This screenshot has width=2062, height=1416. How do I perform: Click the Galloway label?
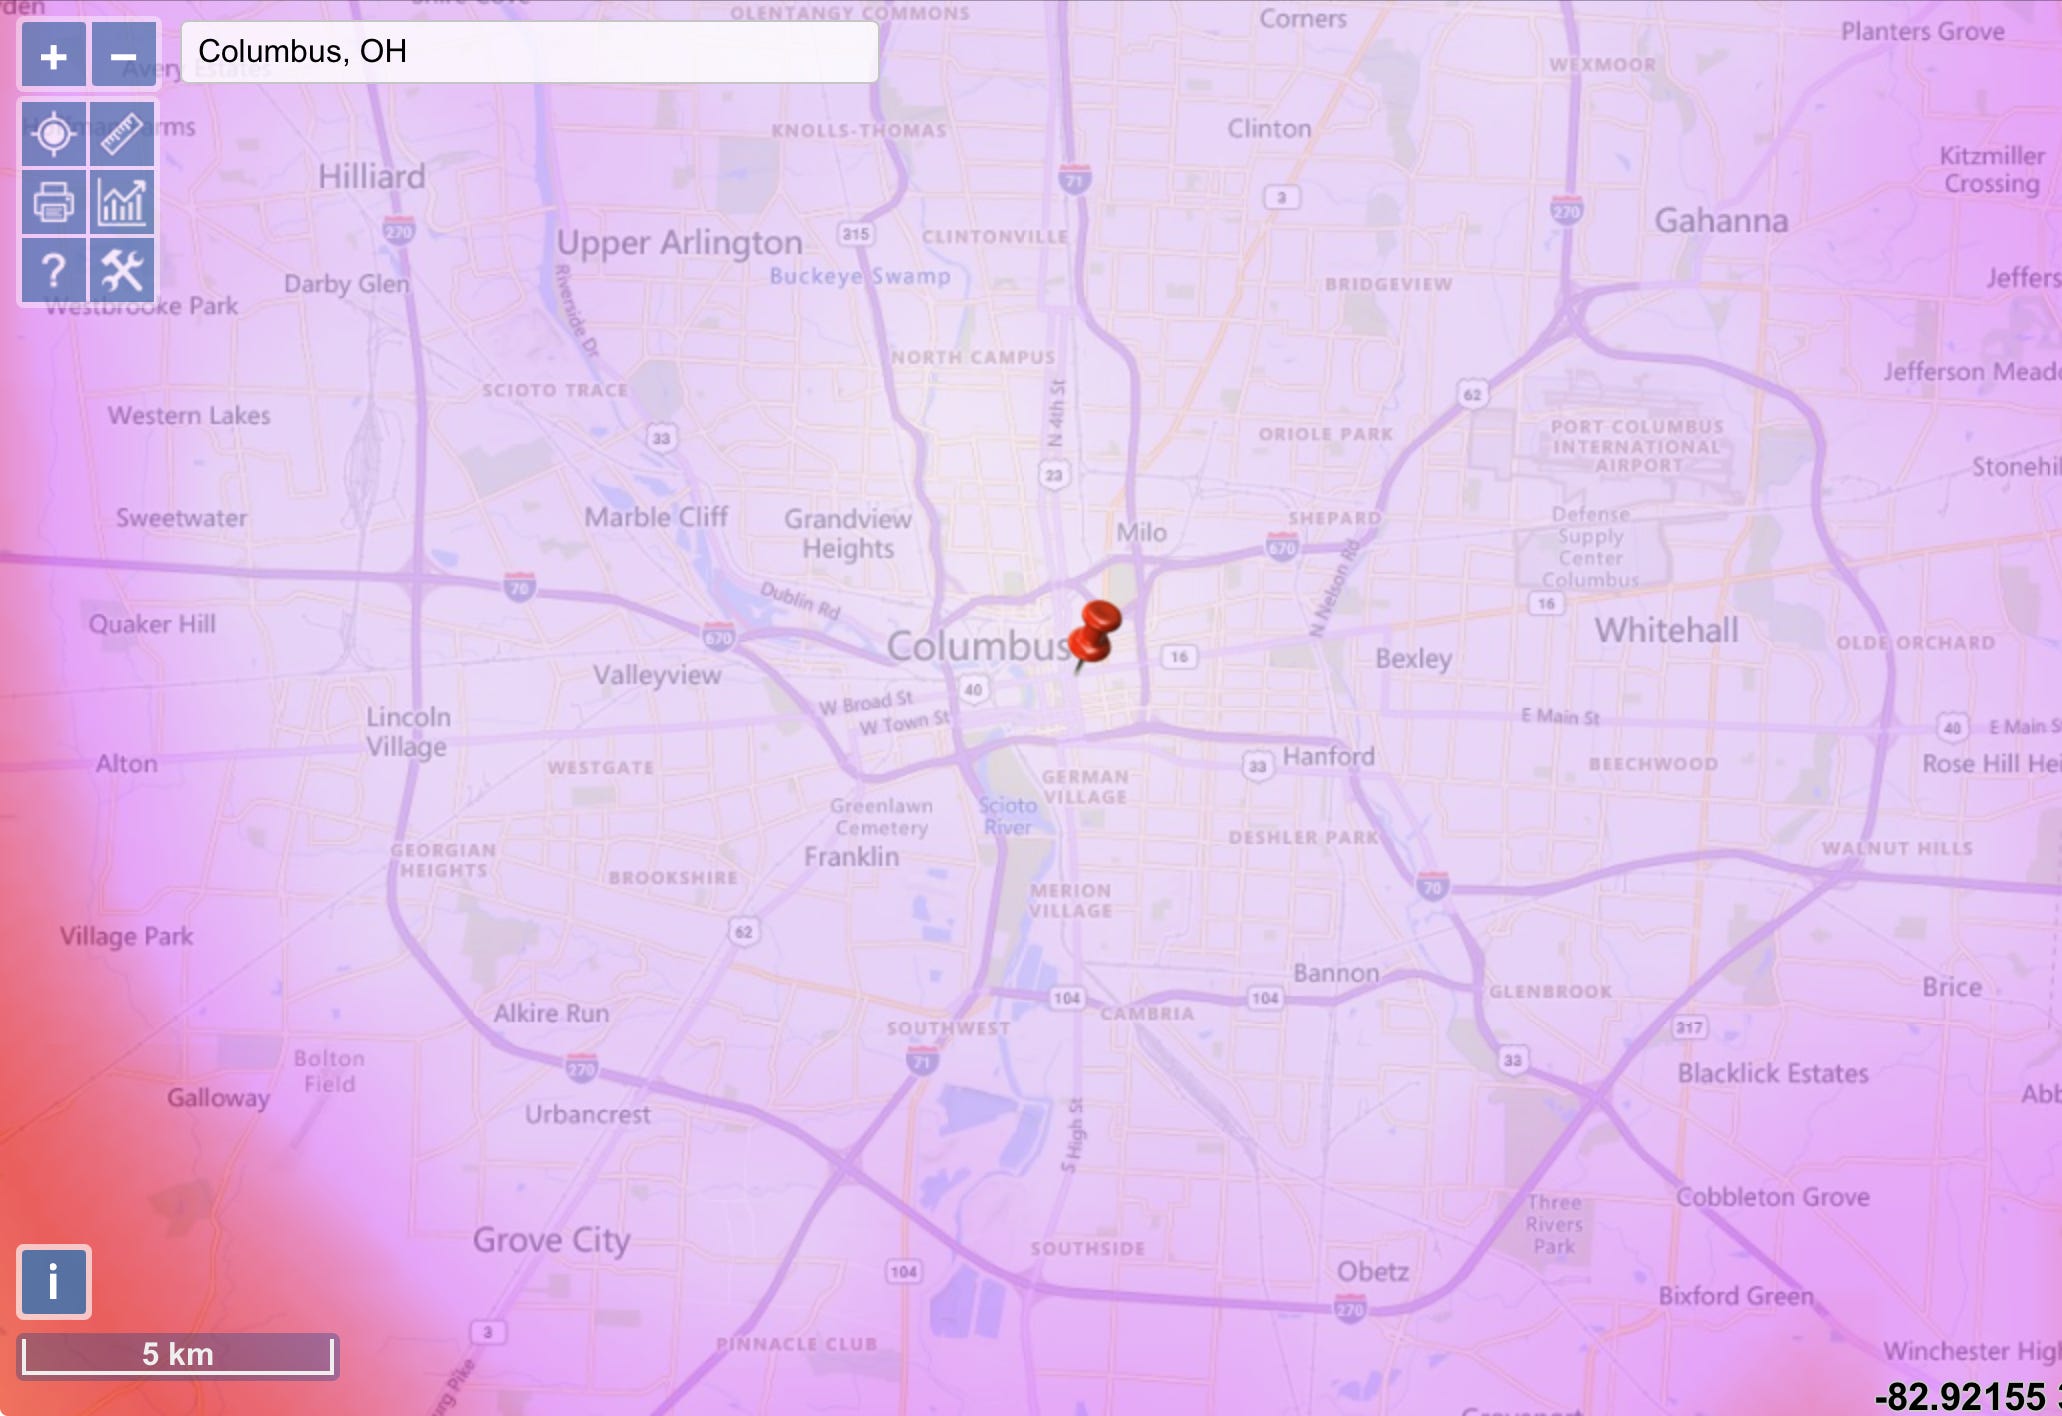(218, 1098)
